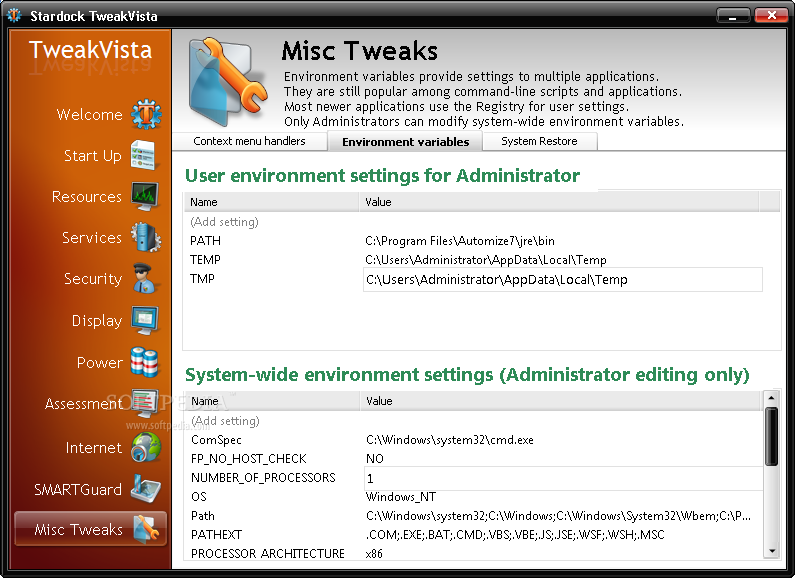Click the TEMP value path
The image size is (795, 578).
(x=486, y=260)
